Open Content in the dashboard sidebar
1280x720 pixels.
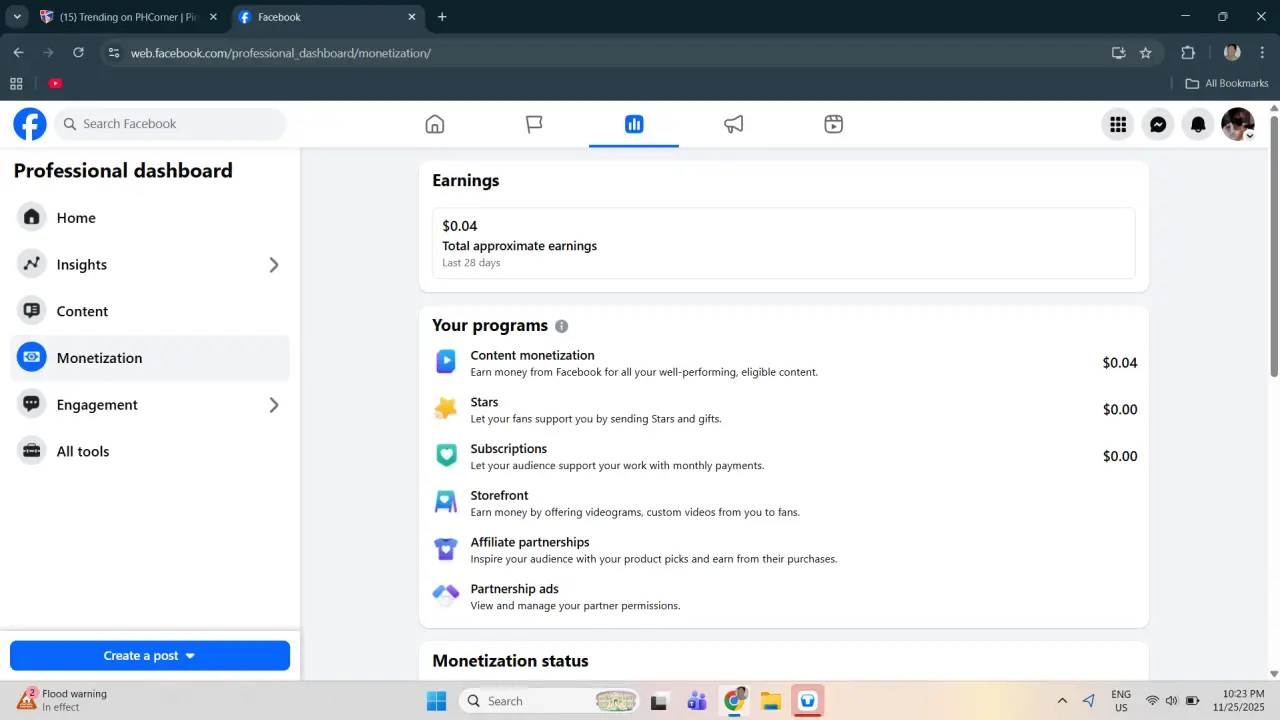point(150,311)
